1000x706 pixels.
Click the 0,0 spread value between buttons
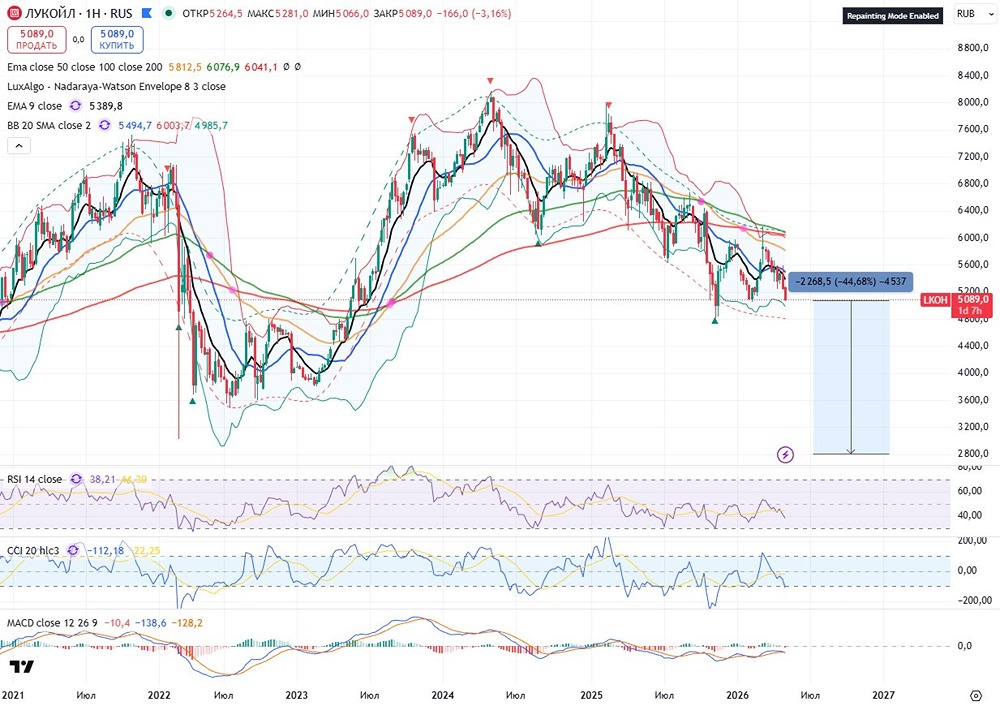(x=78, y=40)
